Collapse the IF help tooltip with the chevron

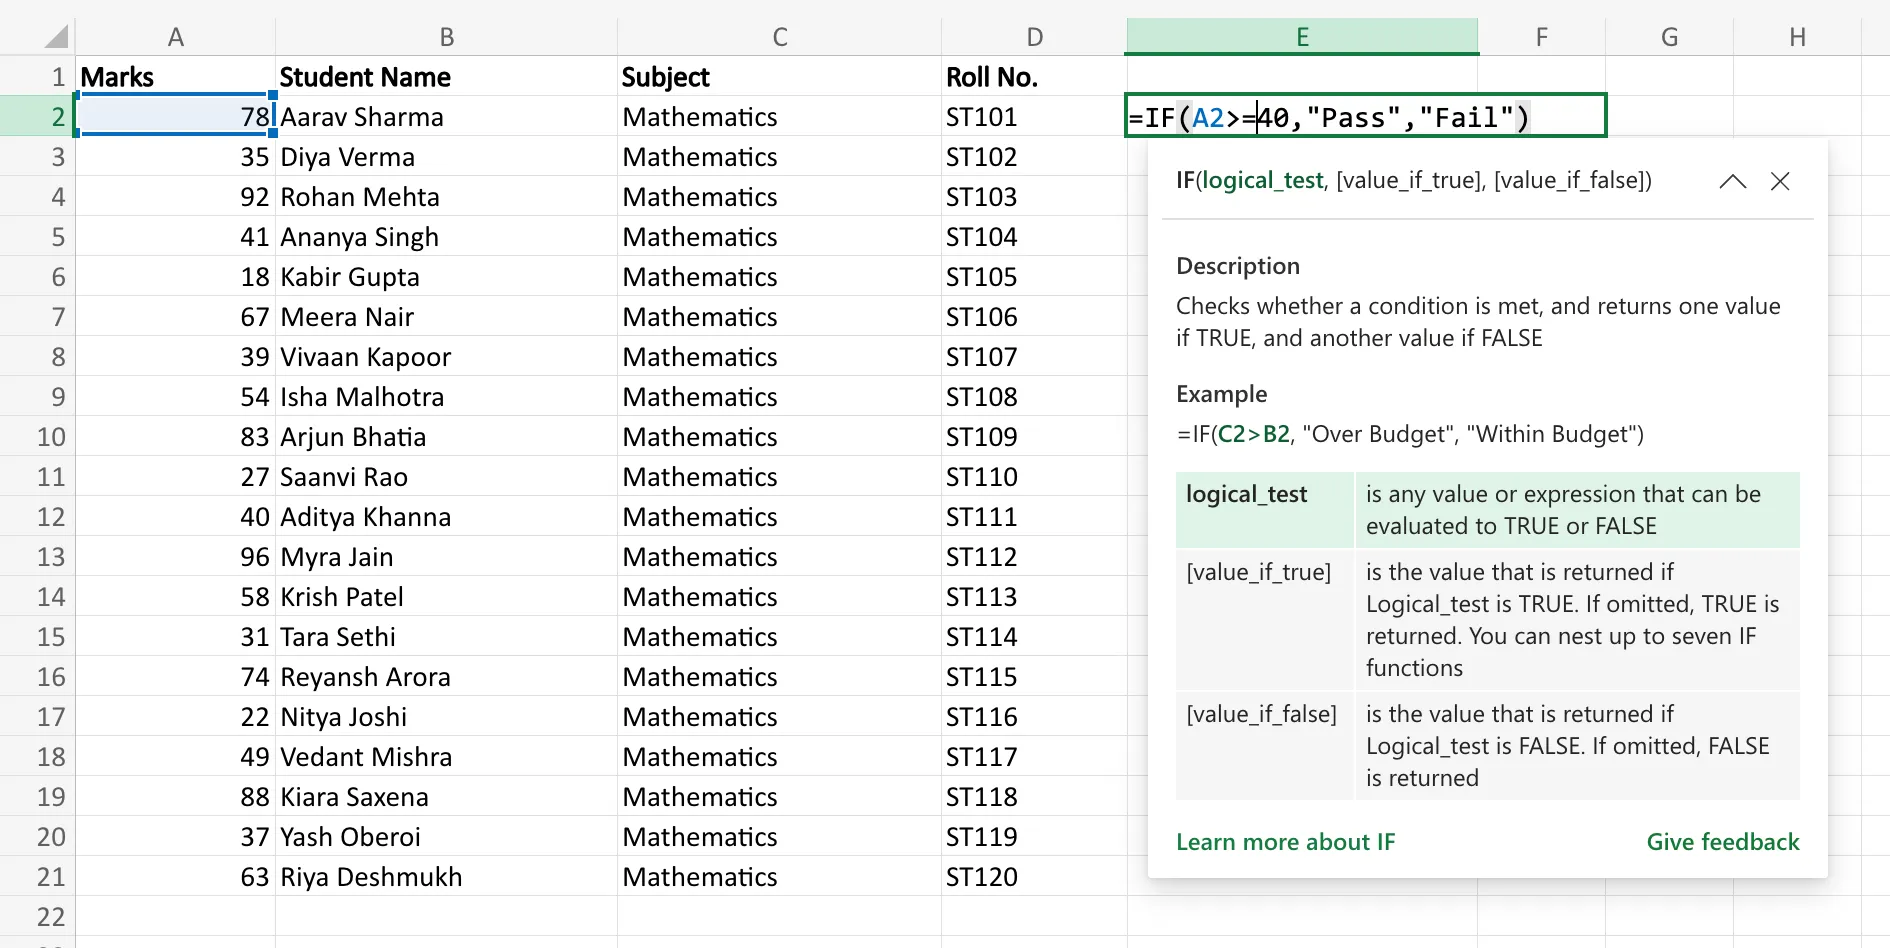1732,181
